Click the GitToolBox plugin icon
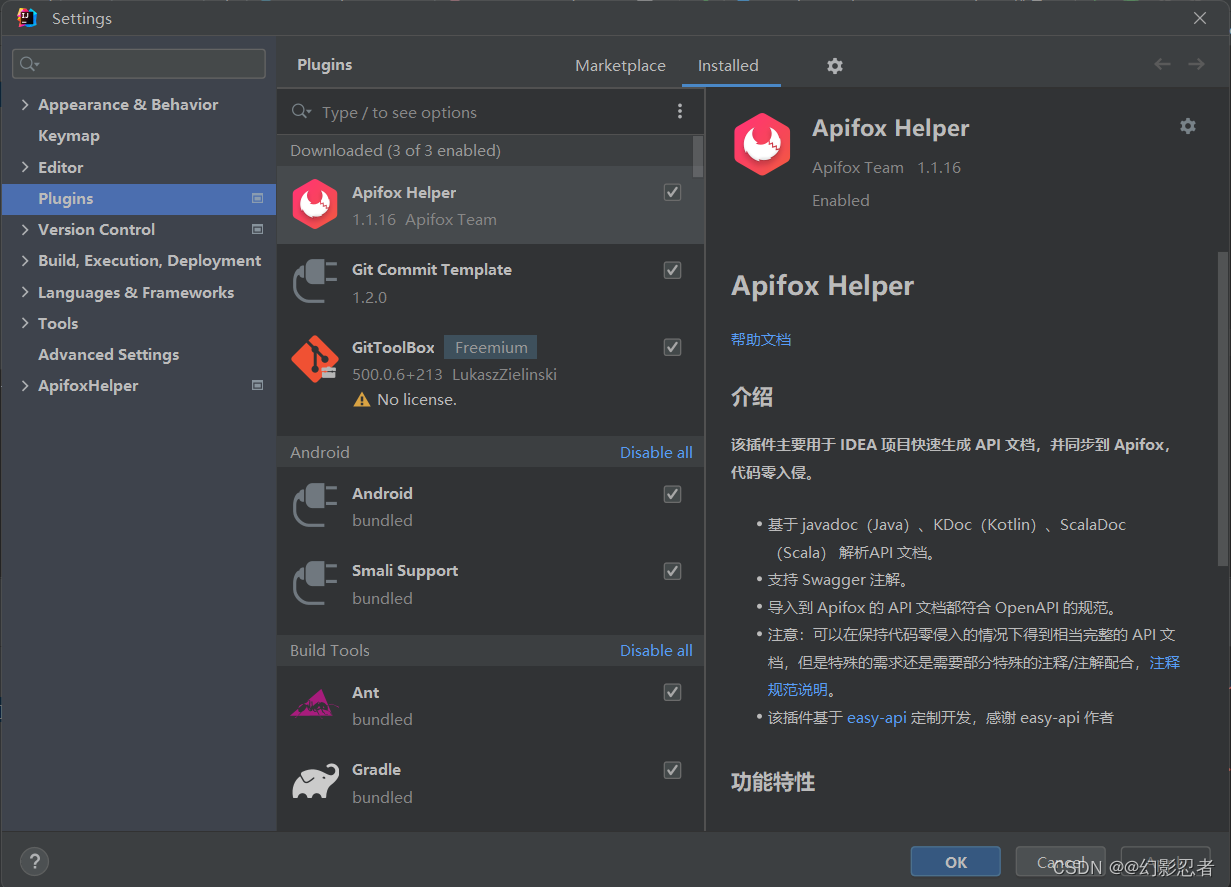The height and width of the screenshot is (887, 1231). [315, 359]
